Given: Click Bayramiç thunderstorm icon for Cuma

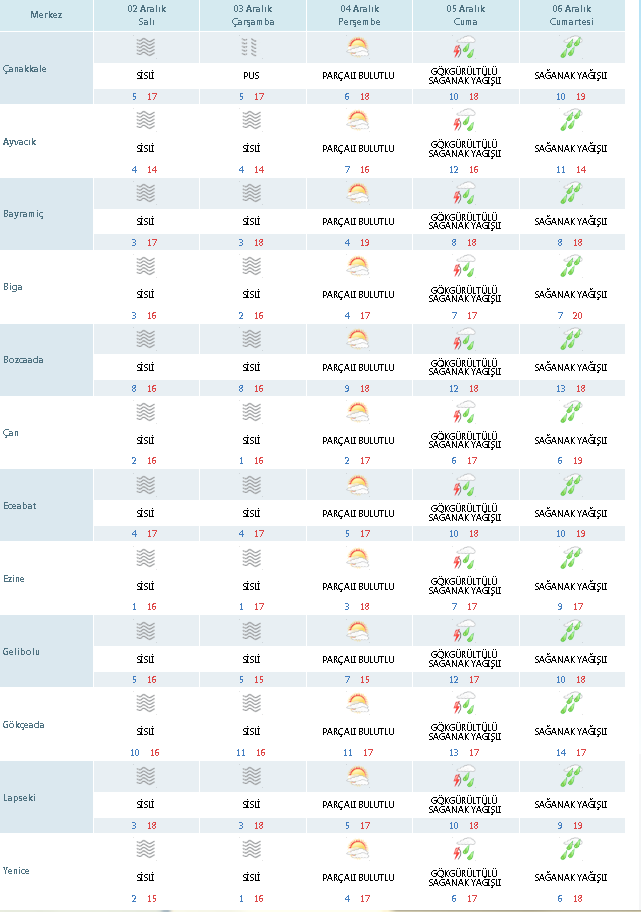Looking at the screenshot, I should pos(465,193).
